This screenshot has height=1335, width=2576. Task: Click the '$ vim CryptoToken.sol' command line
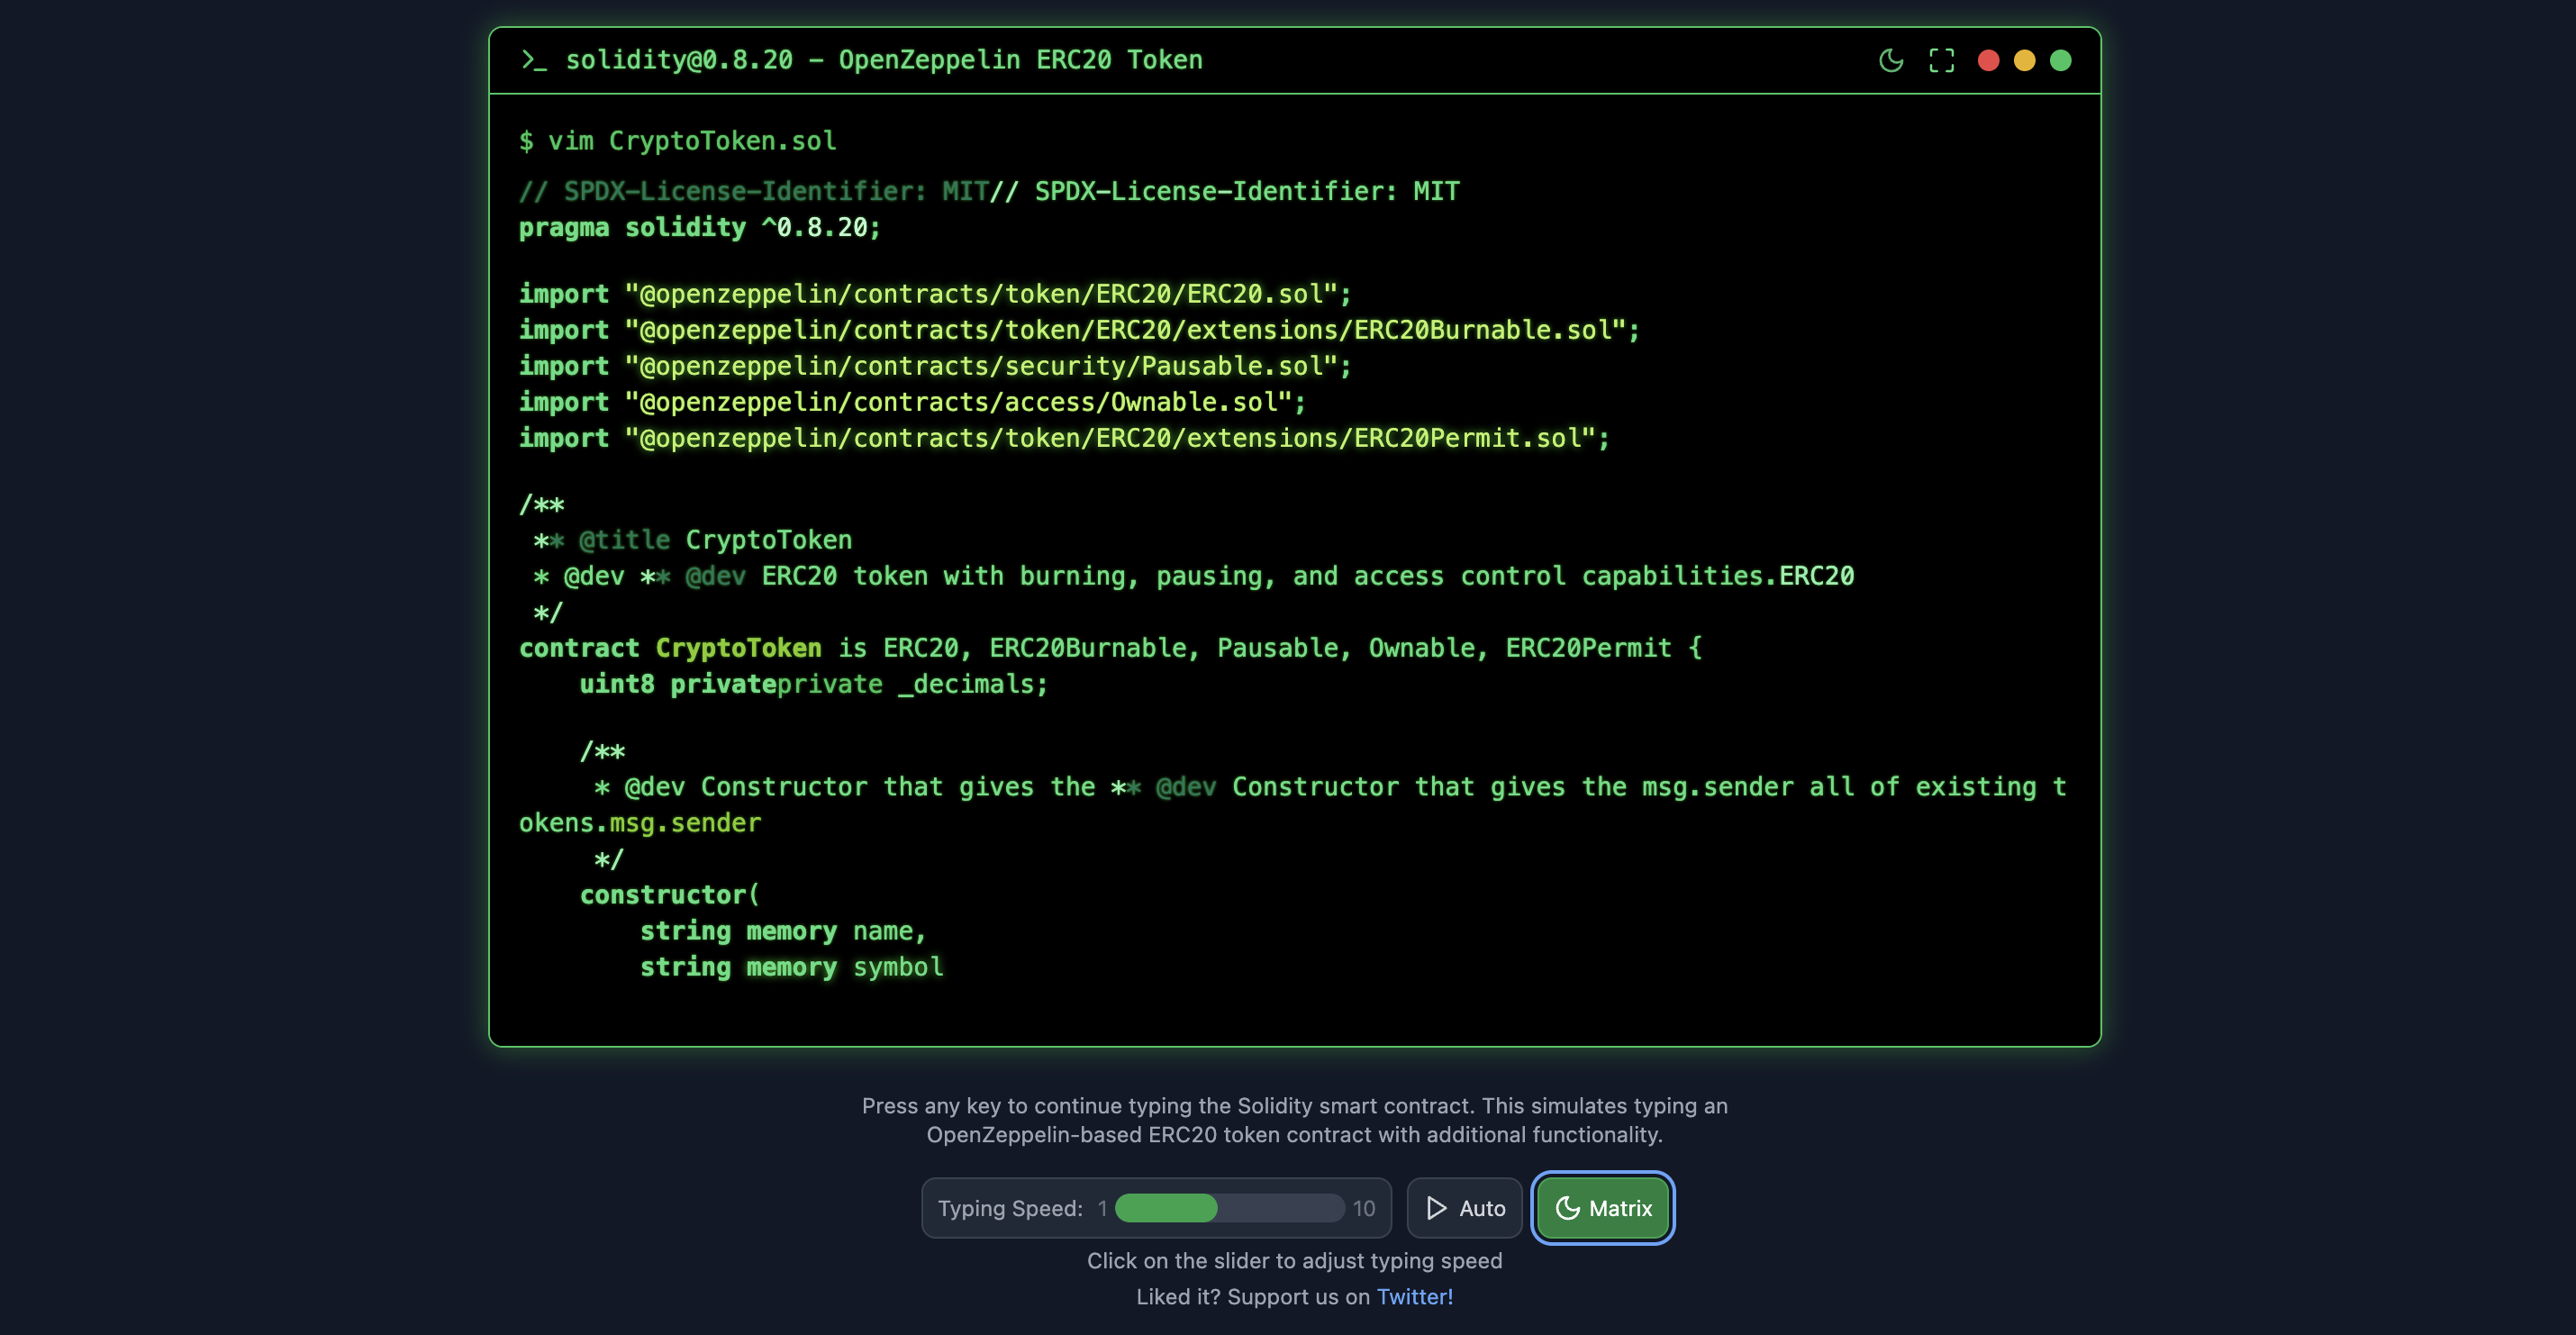click(678, 141)
